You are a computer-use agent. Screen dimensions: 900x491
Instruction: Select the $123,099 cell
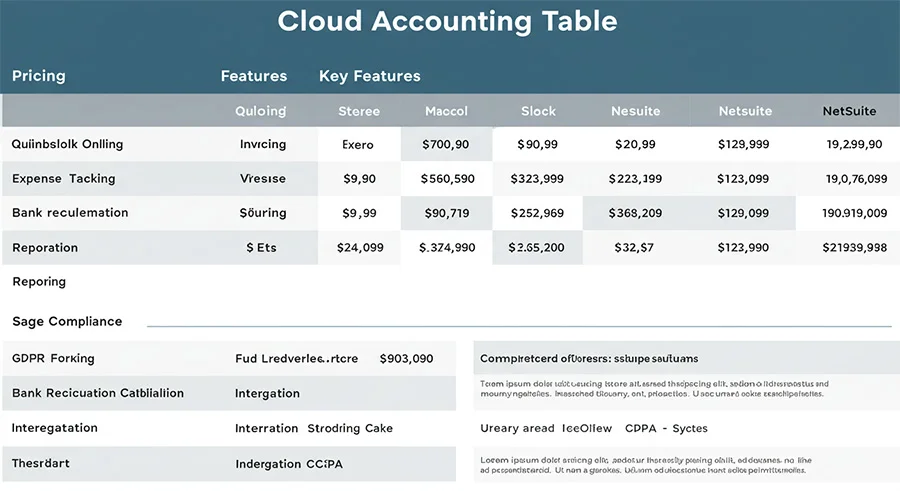[x=743, y=179]
